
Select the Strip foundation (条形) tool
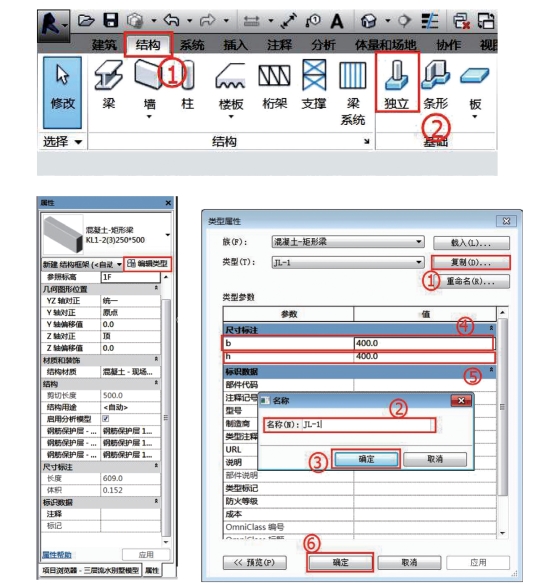pos(435,85)
